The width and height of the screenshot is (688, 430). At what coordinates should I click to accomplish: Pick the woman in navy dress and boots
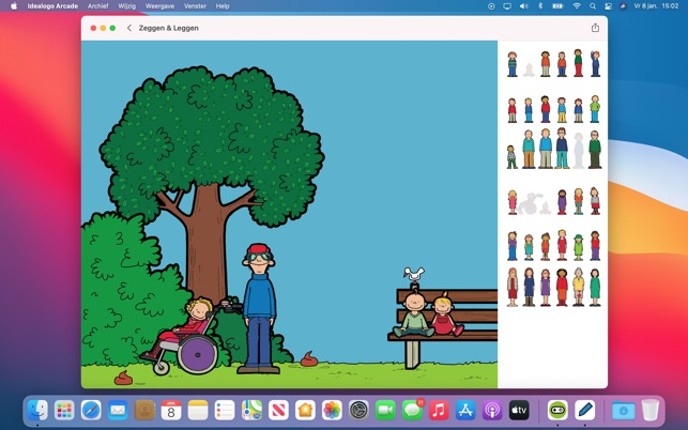[x=529, y=287]
